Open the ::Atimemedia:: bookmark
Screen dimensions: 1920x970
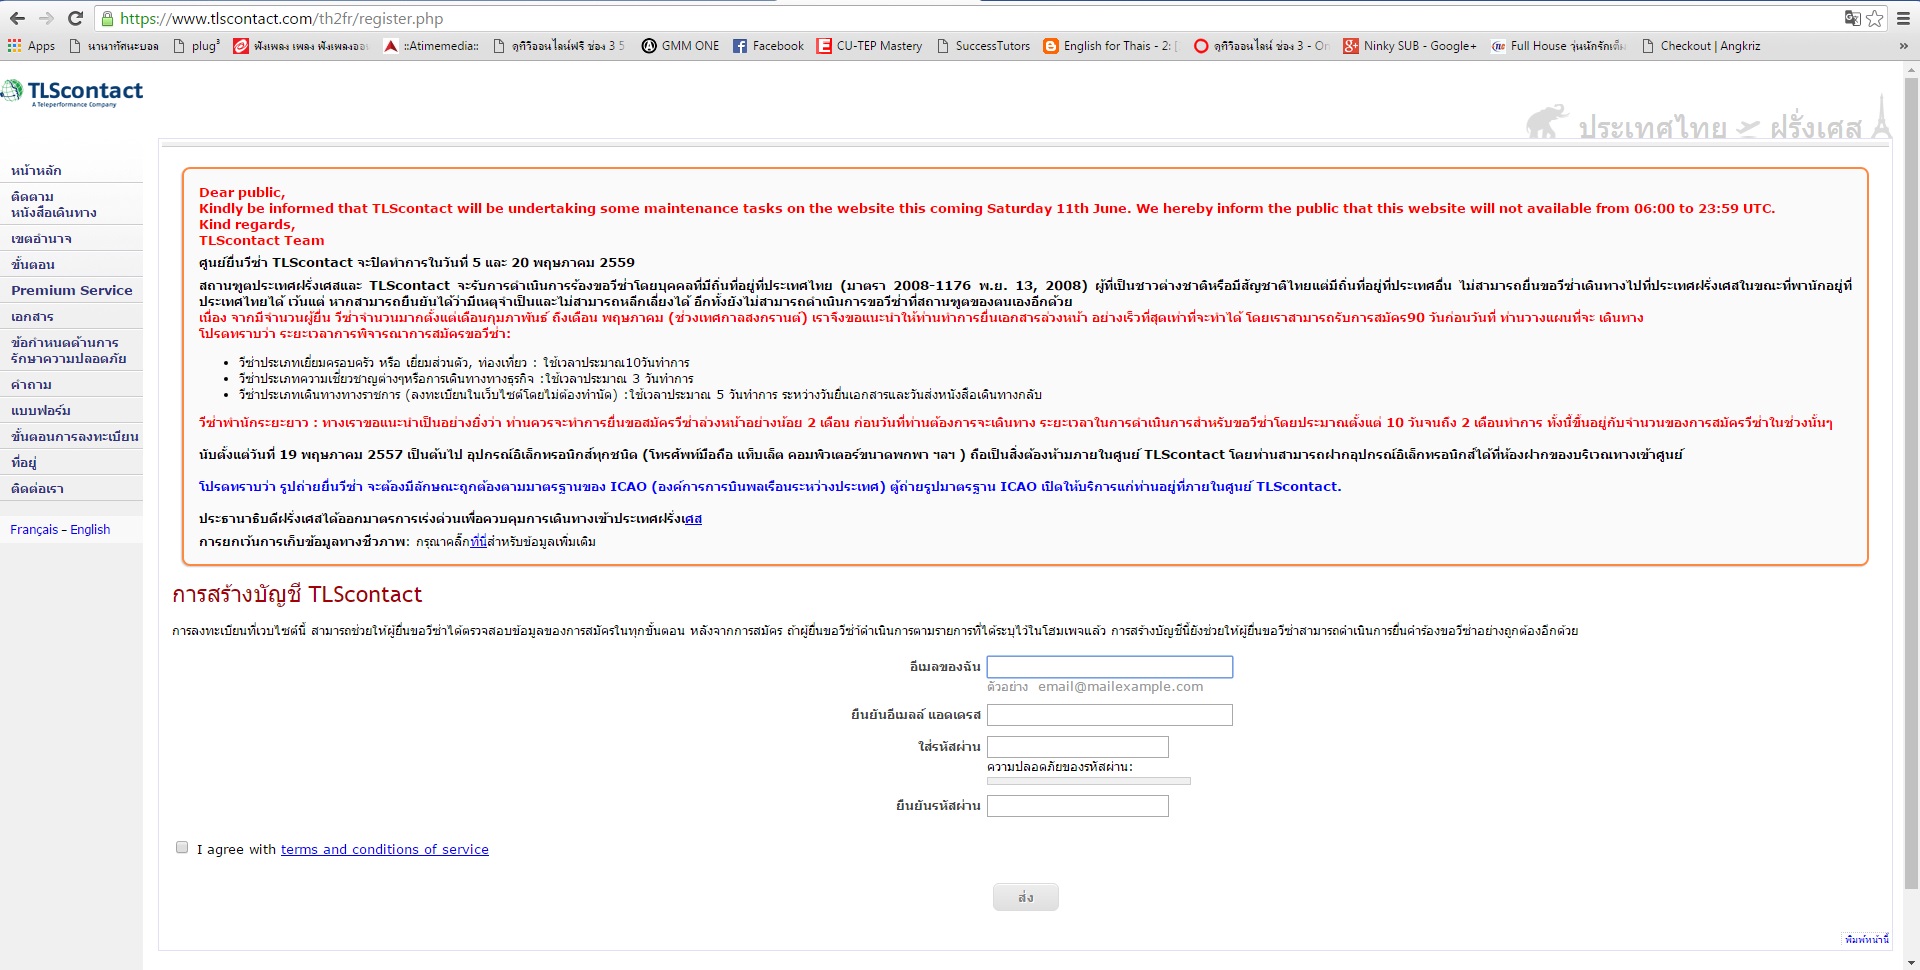432,46
